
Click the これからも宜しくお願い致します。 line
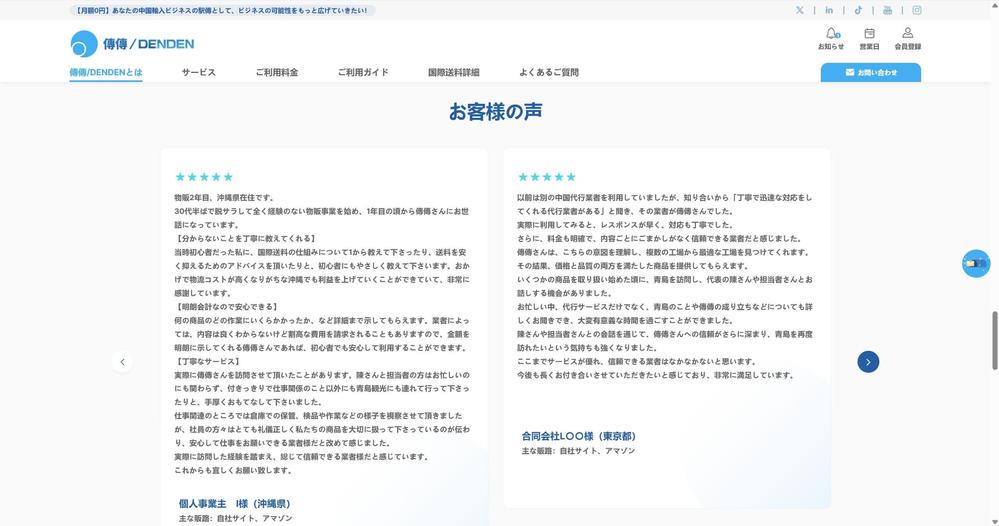tap(234, 471)
